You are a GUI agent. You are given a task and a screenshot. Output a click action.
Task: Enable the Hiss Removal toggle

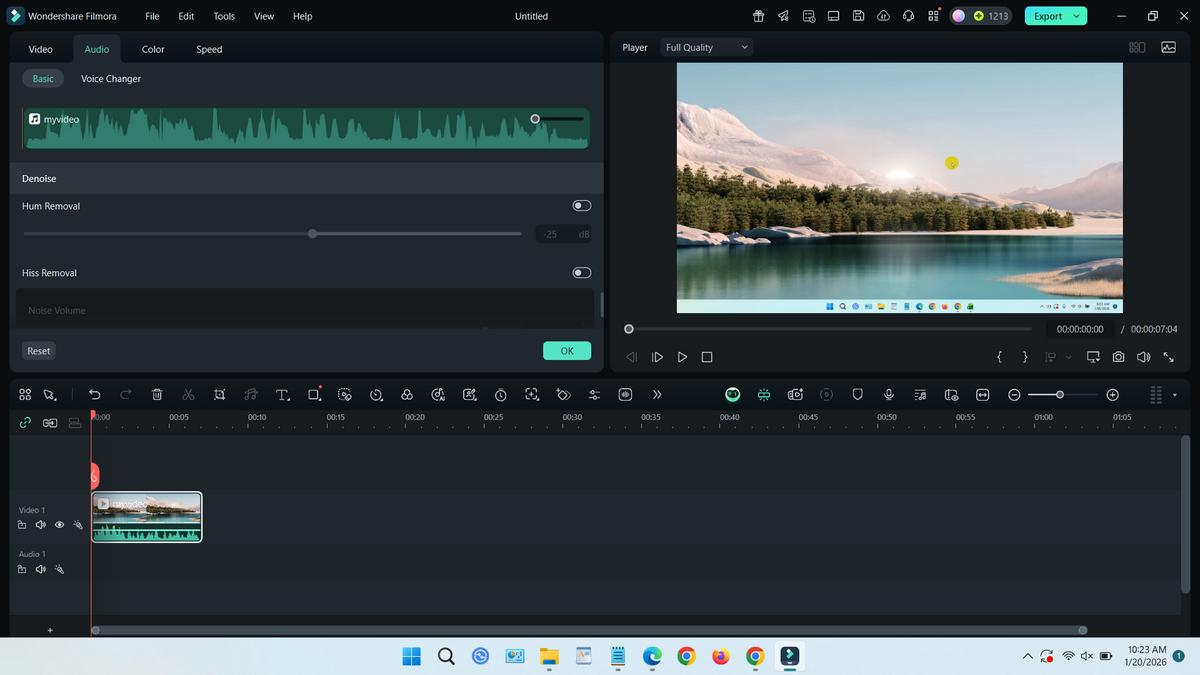click(x=581, y=272)
